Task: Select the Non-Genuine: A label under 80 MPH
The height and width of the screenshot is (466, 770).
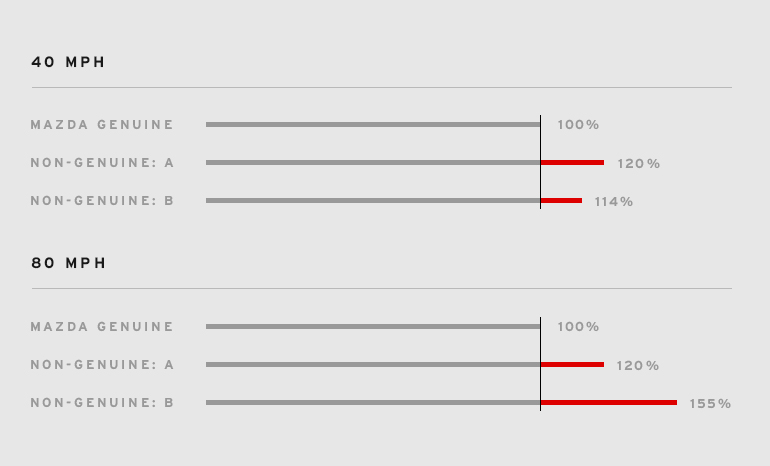Action: tap(102, 365)
